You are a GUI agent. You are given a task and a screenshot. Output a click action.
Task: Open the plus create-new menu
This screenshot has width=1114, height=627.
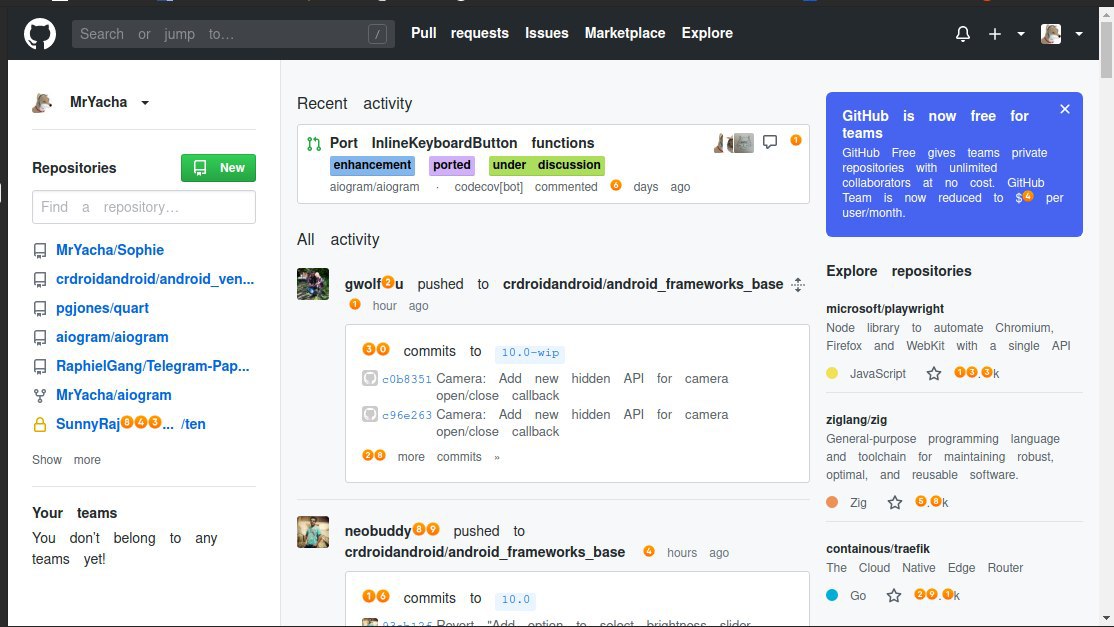tap(1005, 33)
